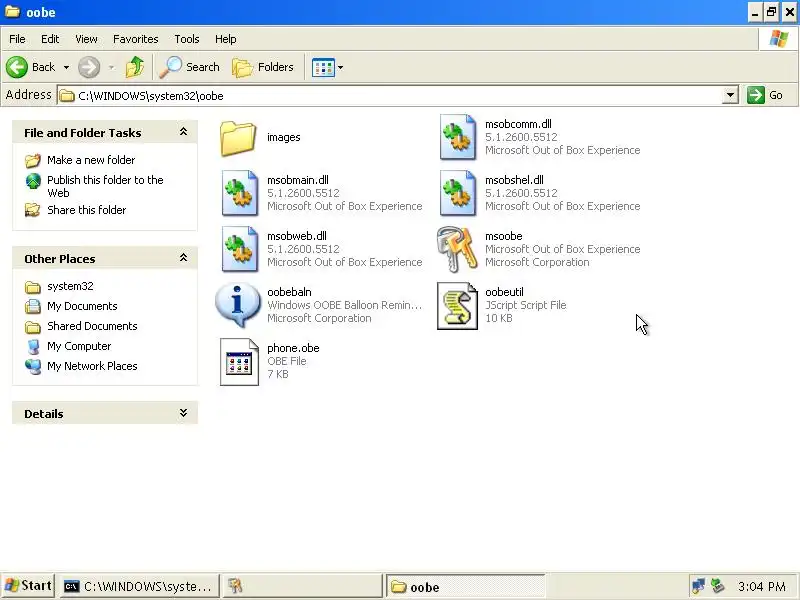The height and width of the screenshot is (600, 800).
Task: Click the oobe taskbar button
Action: point(465,587)
